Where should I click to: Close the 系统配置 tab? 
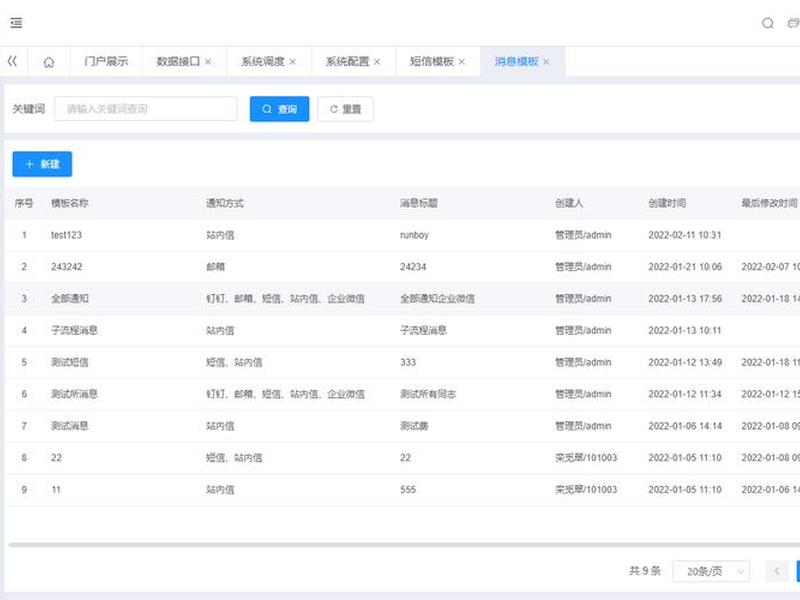[377, 62]
